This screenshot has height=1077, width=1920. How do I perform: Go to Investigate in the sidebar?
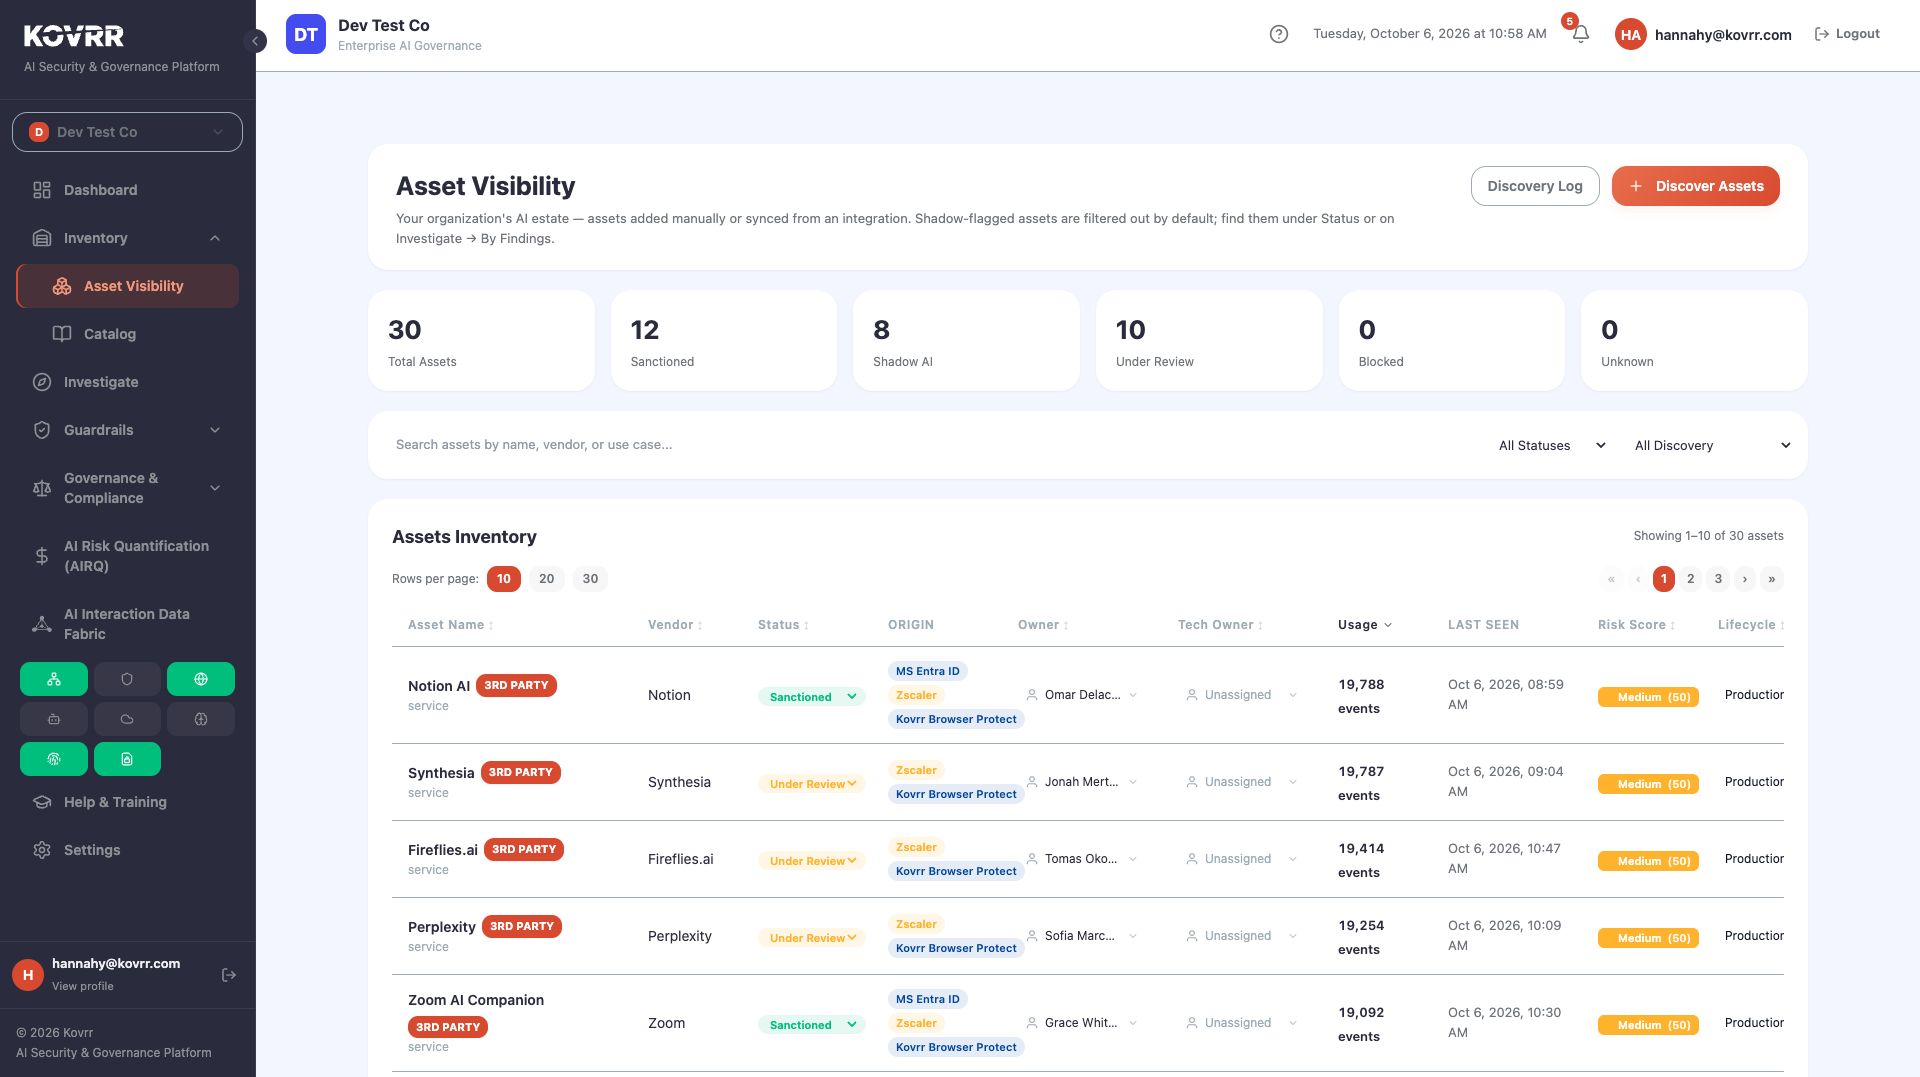127,382
